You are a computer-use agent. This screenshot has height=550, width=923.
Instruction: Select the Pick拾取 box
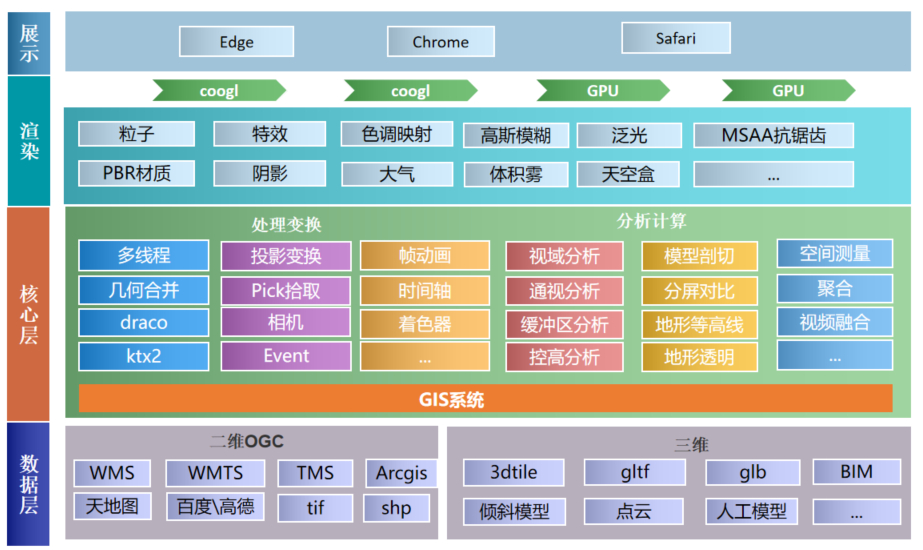(x=286, y=291)
